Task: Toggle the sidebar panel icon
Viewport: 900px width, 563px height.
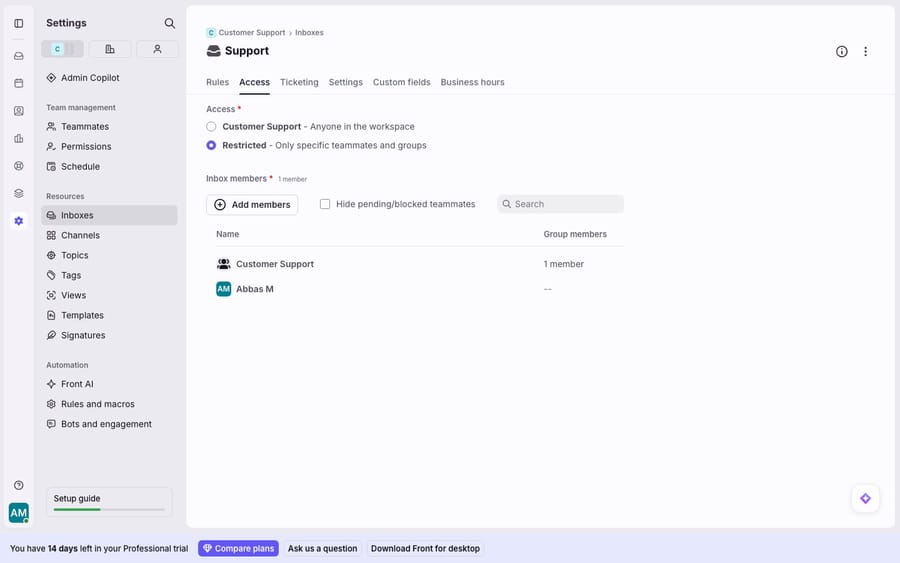Action: tap(18, 23)
